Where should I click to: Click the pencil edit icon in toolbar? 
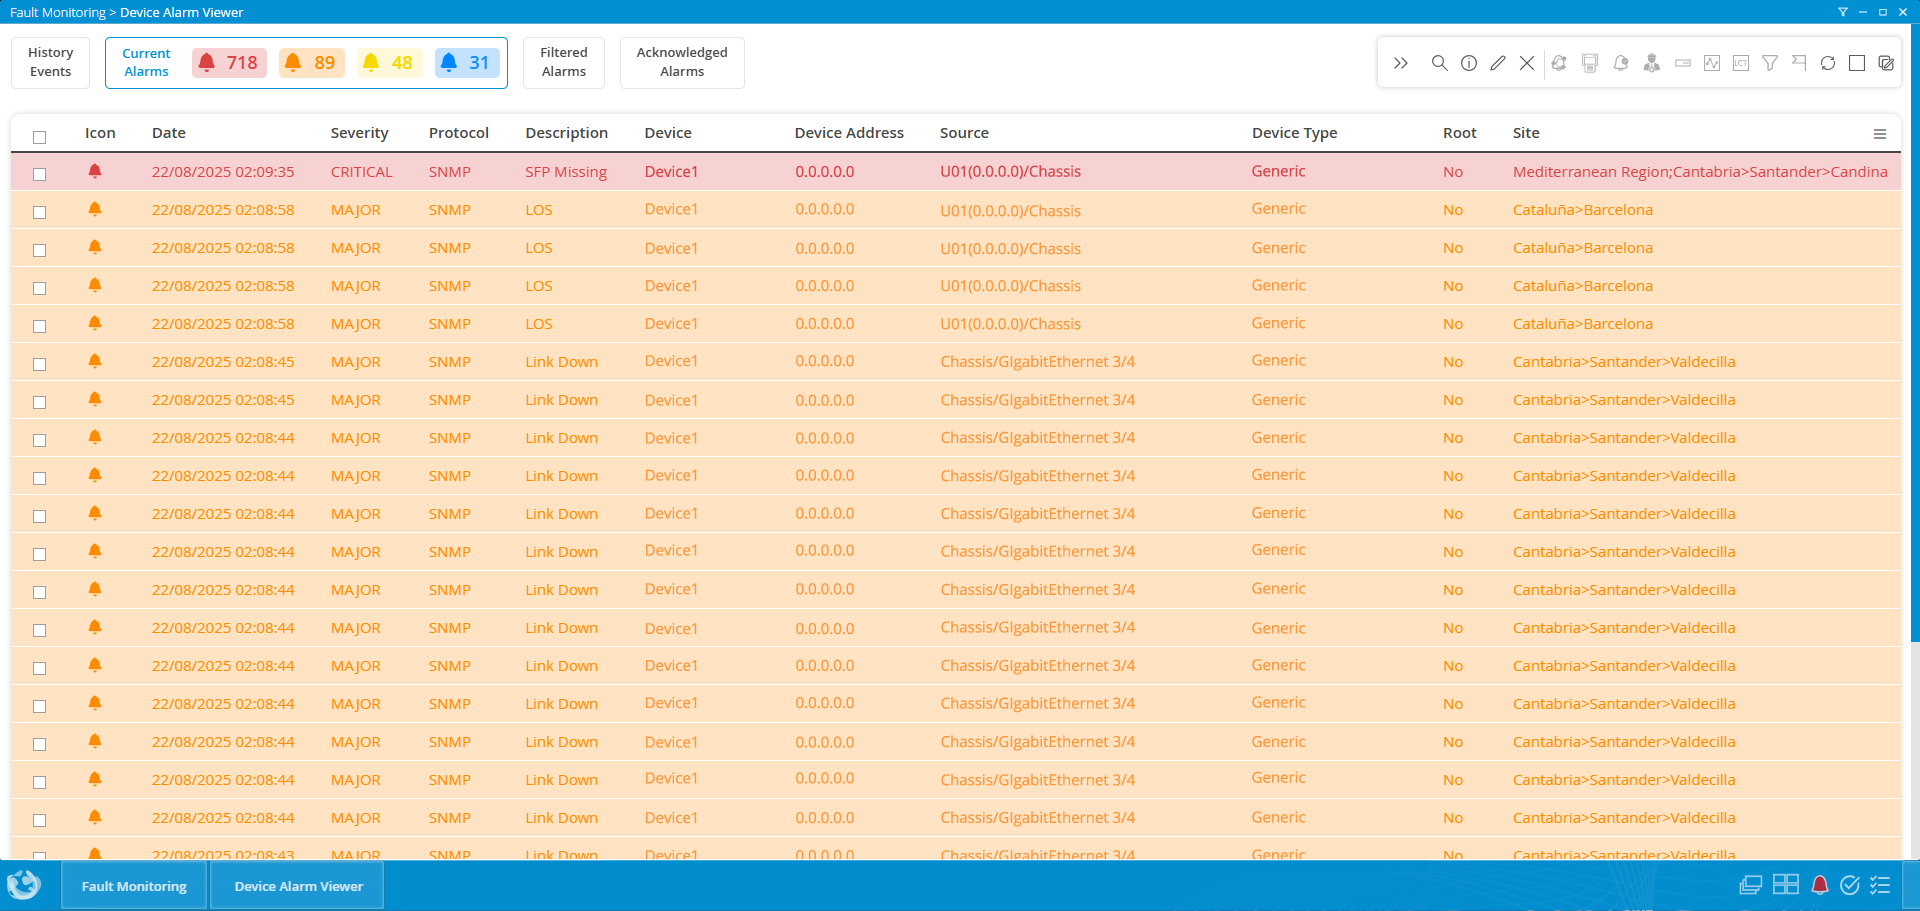pyautogui.click(x=1497, y=63)
